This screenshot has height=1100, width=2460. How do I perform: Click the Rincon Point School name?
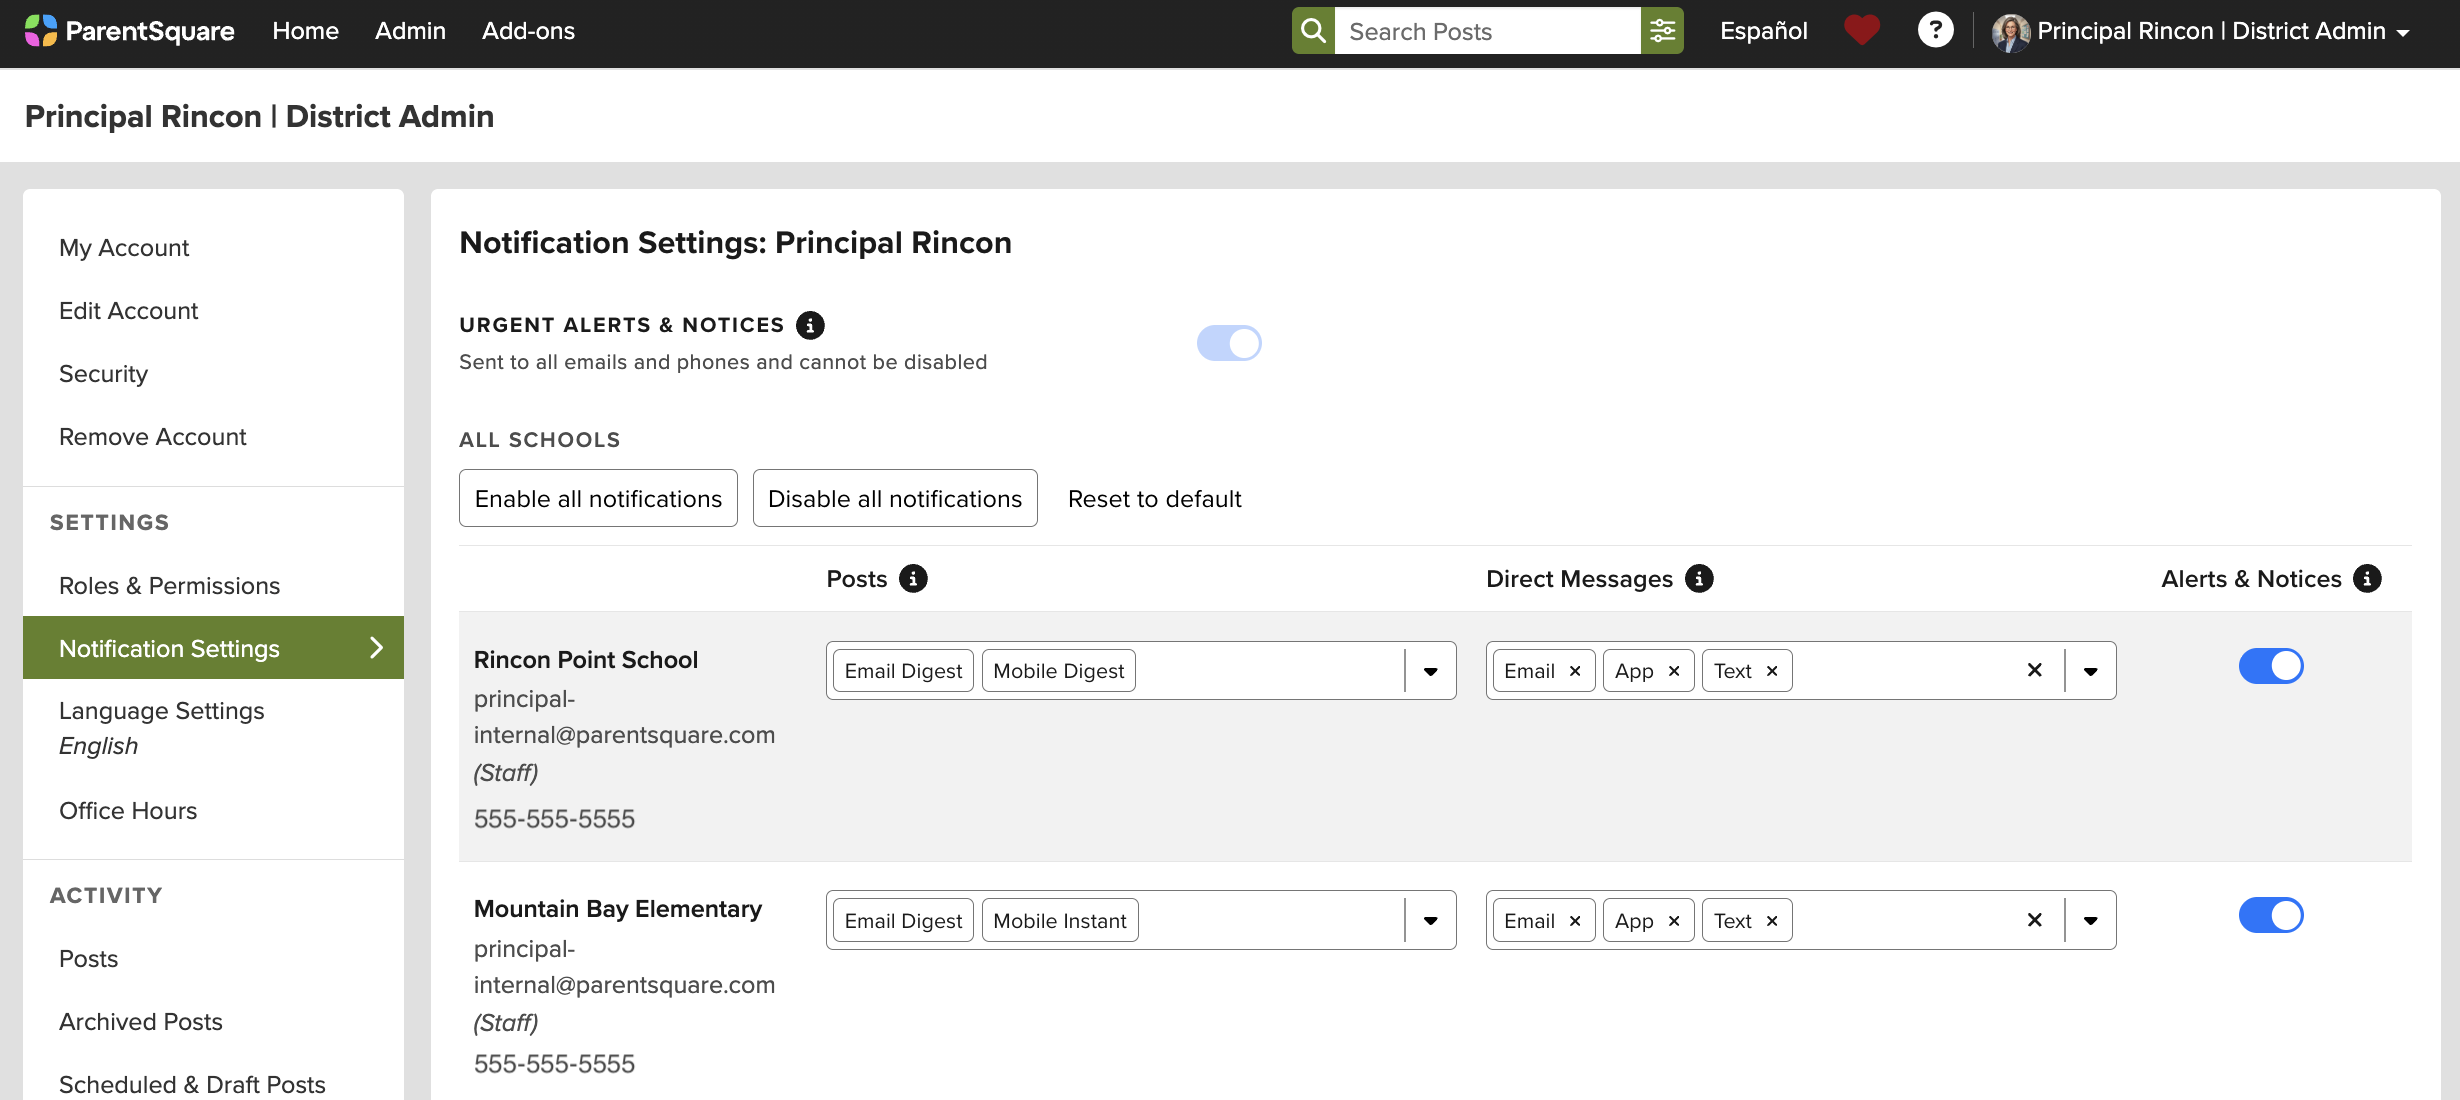[586, 660]
